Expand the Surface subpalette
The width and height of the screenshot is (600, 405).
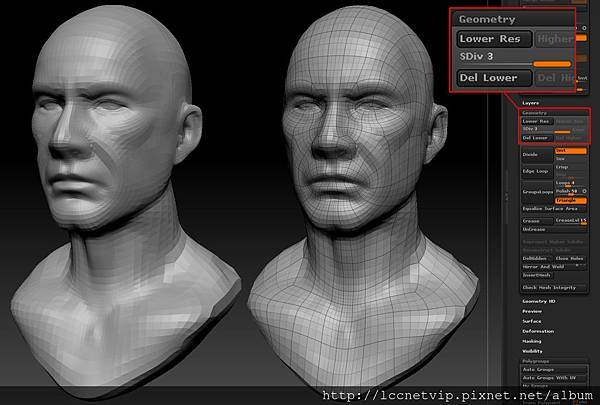(x=532, y=321)
